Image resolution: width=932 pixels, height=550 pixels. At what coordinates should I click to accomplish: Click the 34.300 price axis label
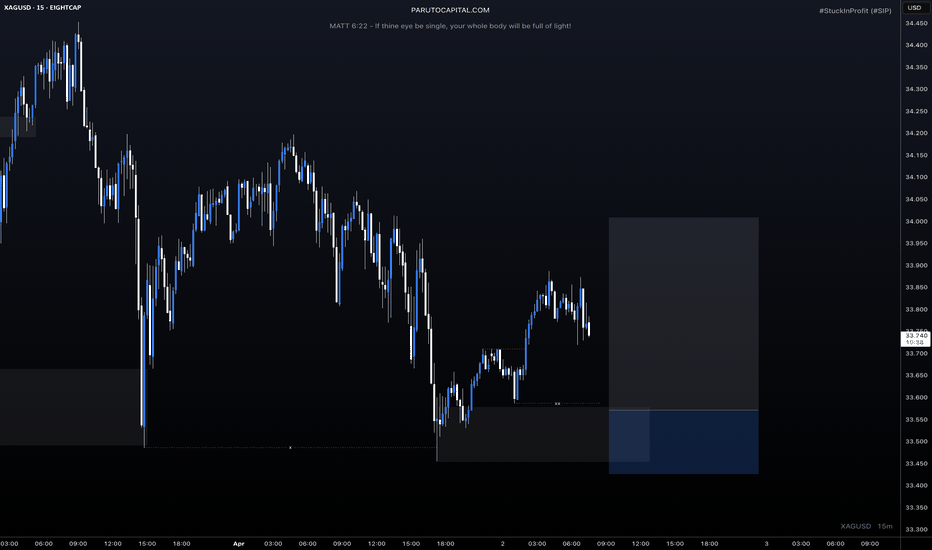click(x=916, y=89)
